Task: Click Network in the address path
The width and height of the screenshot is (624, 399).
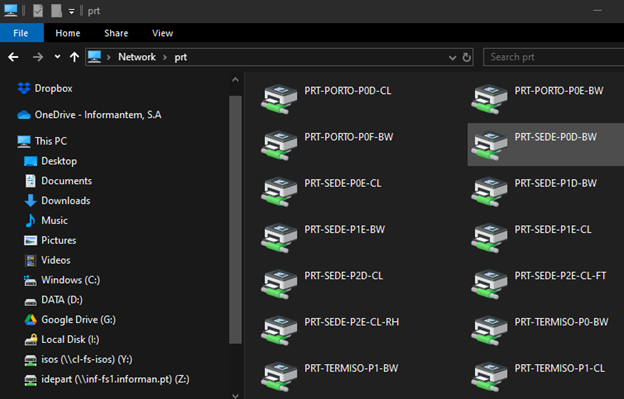Action: coord(137,57)
